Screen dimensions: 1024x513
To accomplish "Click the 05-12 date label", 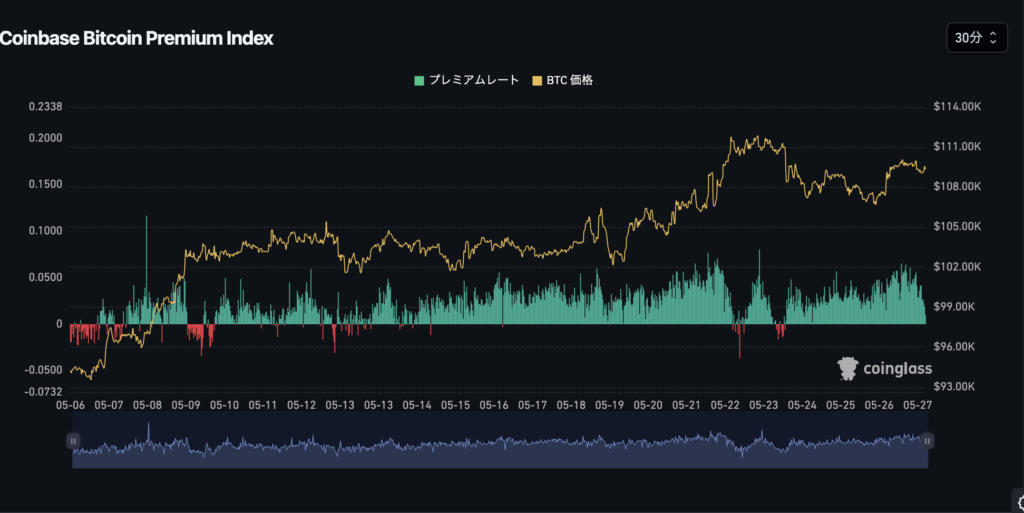I will (x=301, y=405).
